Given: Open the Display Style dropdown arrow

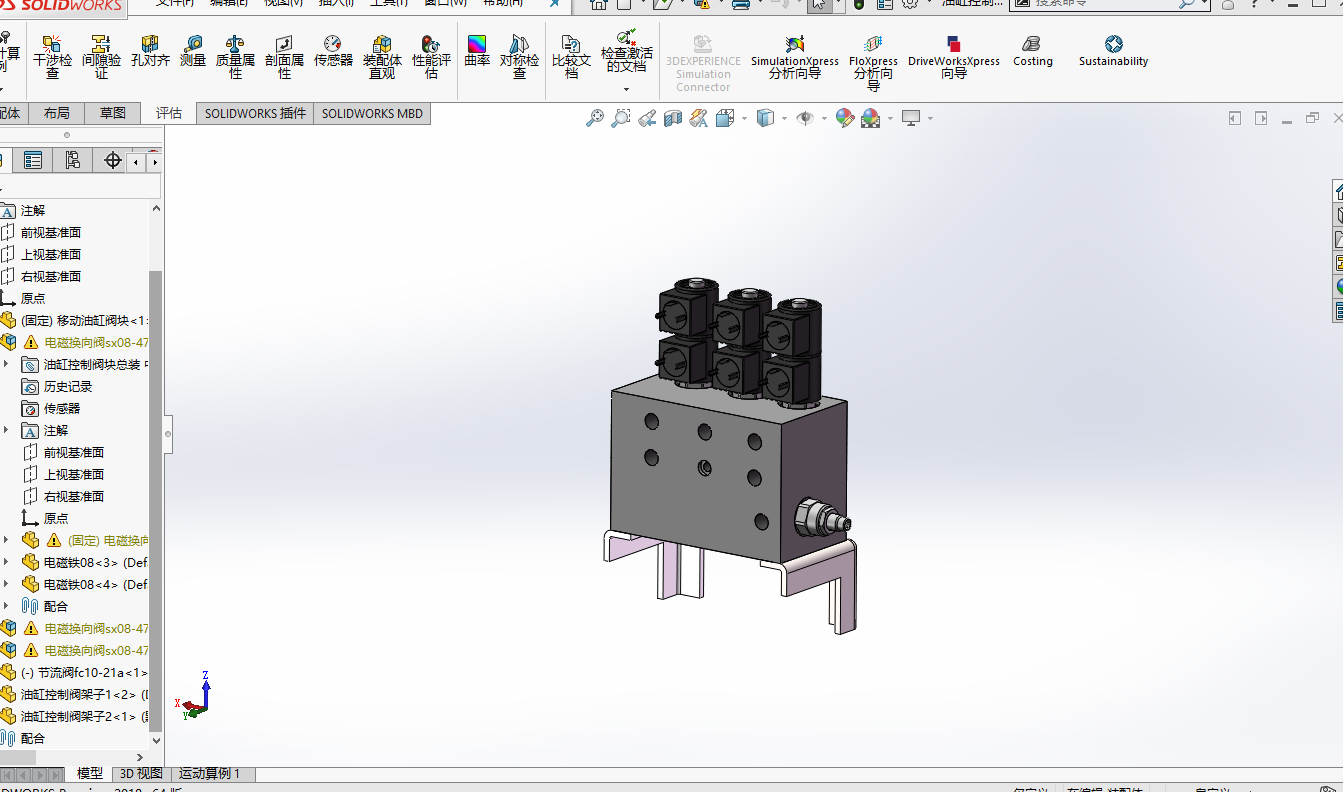Looking at the screenshot, I should pos(784,119).
